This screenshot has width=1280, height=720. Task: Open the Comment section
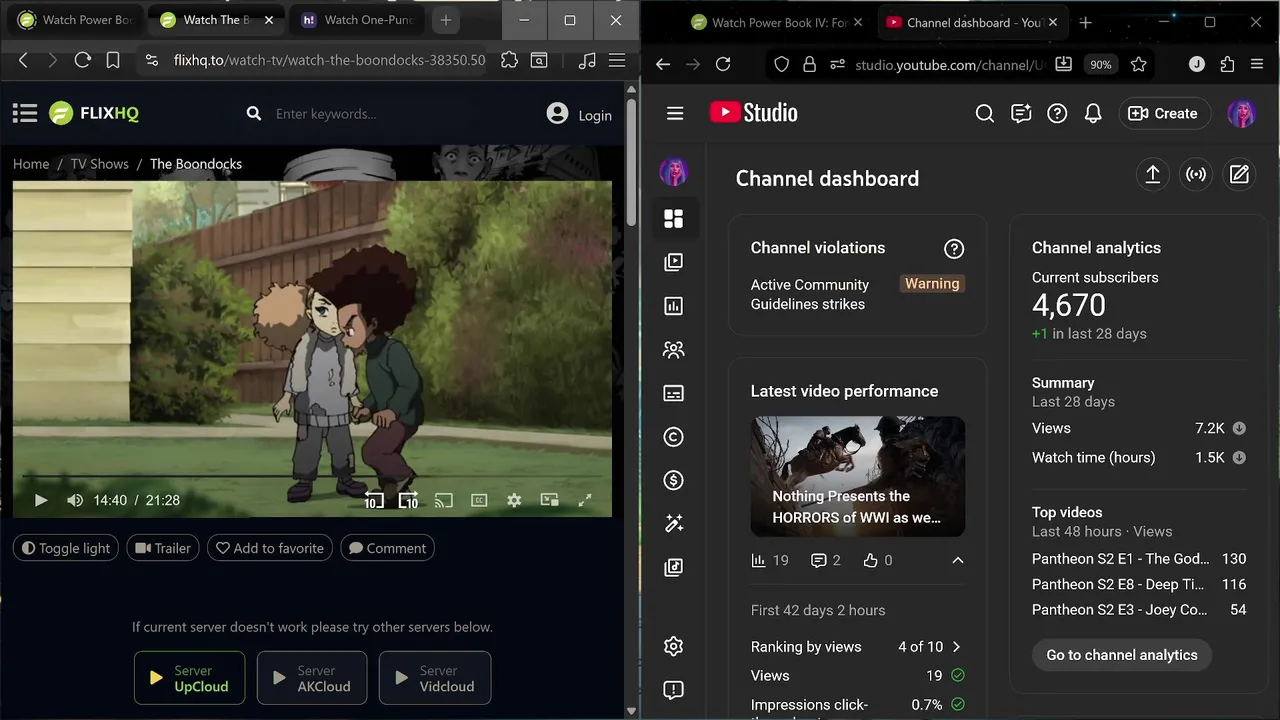(x=387, y=548)
